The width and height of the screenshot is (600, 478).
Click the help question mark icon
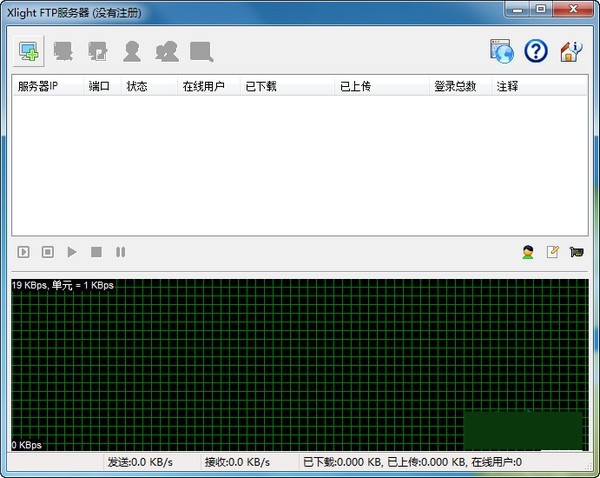point(535,50)
